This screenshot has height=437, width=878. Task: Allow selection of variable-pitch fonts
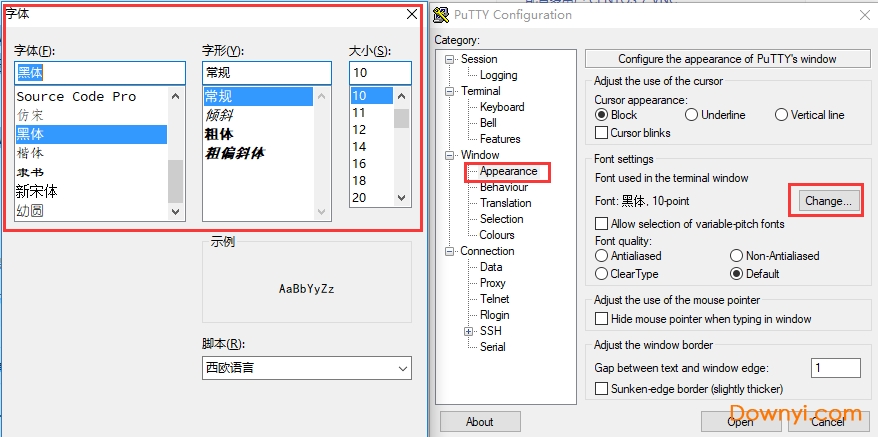pyautogui.click(x=602, y=224)
